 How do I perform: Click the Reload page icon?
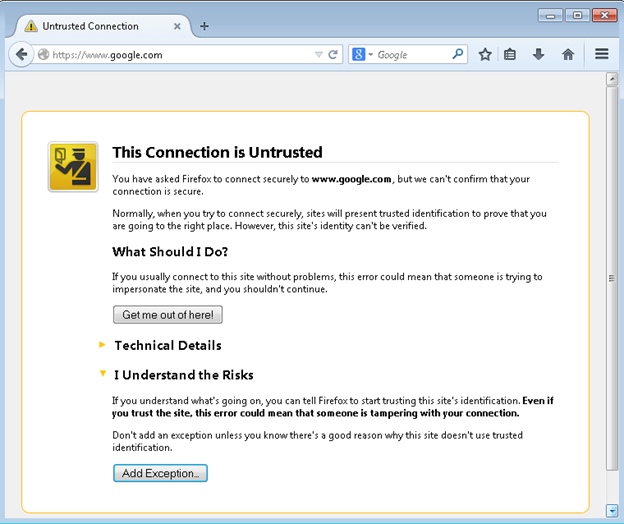(334, 55)
